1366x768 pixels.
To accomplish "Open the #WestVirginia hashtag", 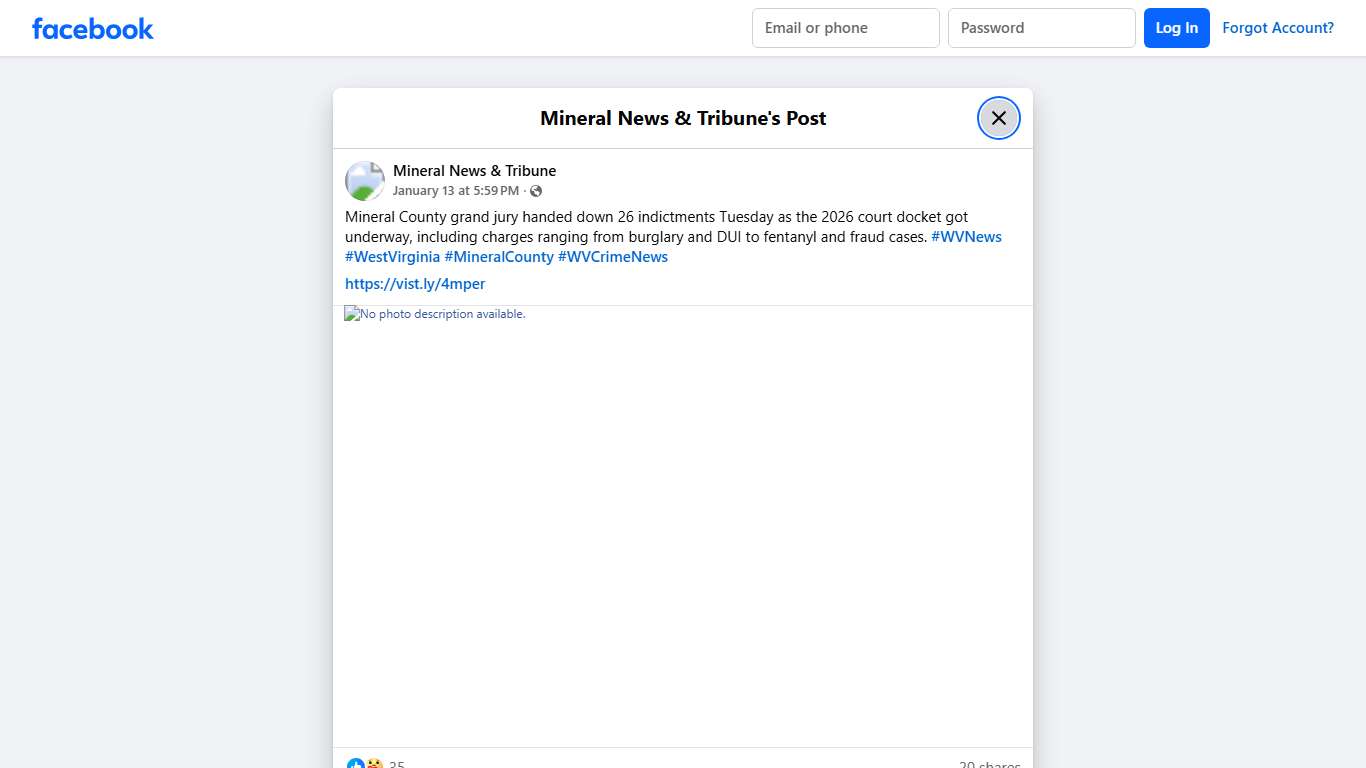I will coord(392,257).
